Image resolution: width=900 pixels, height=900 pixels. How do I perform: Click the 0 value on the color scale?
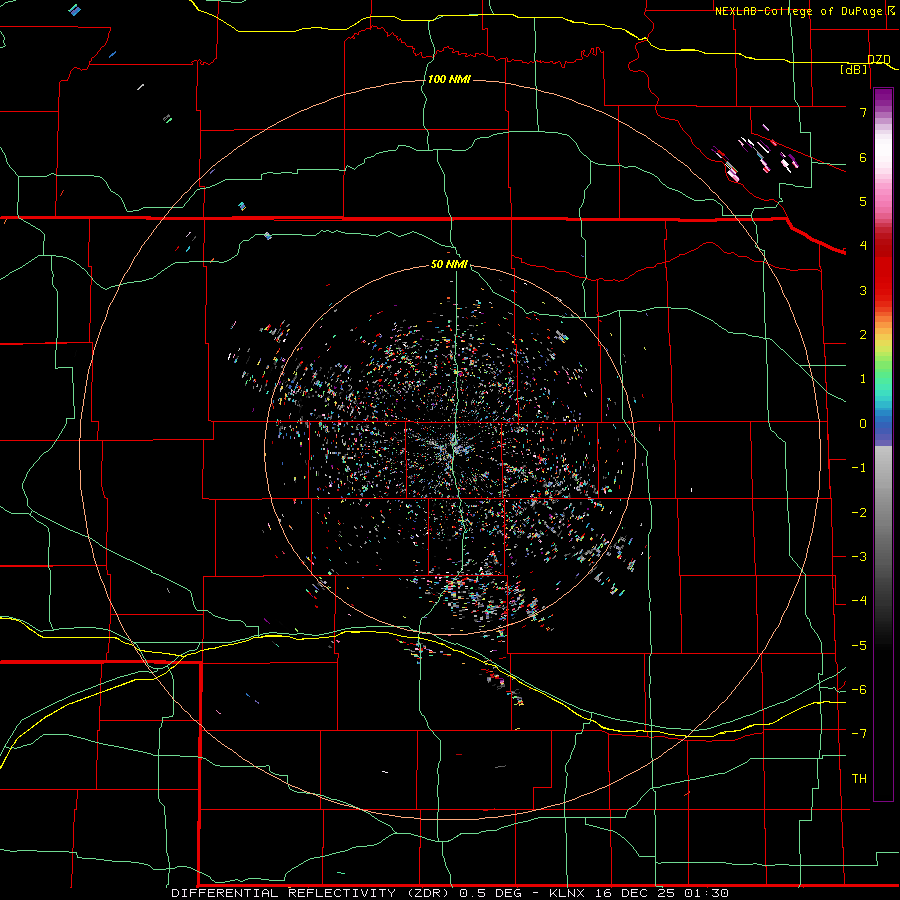coord(863,424)
